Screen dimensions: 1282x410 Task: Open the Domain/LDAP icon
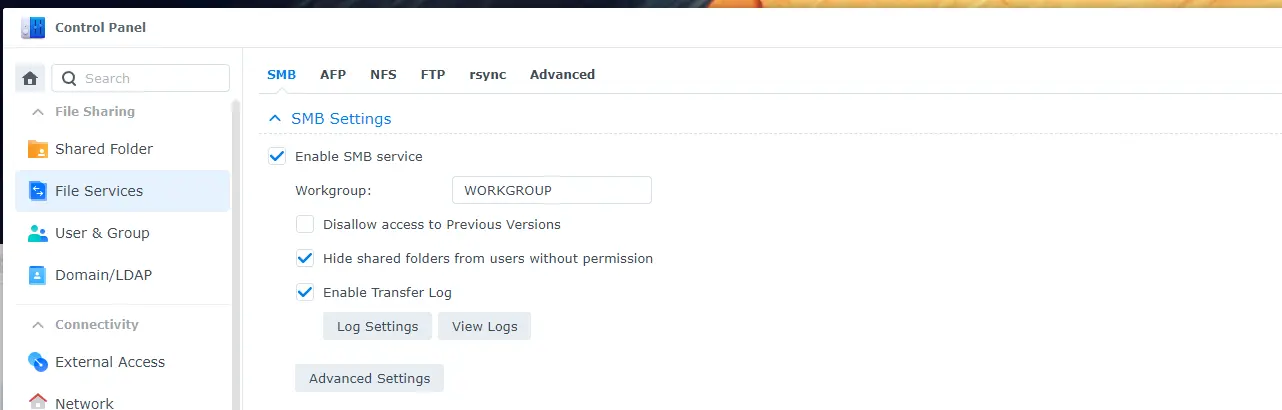[38, 275]
